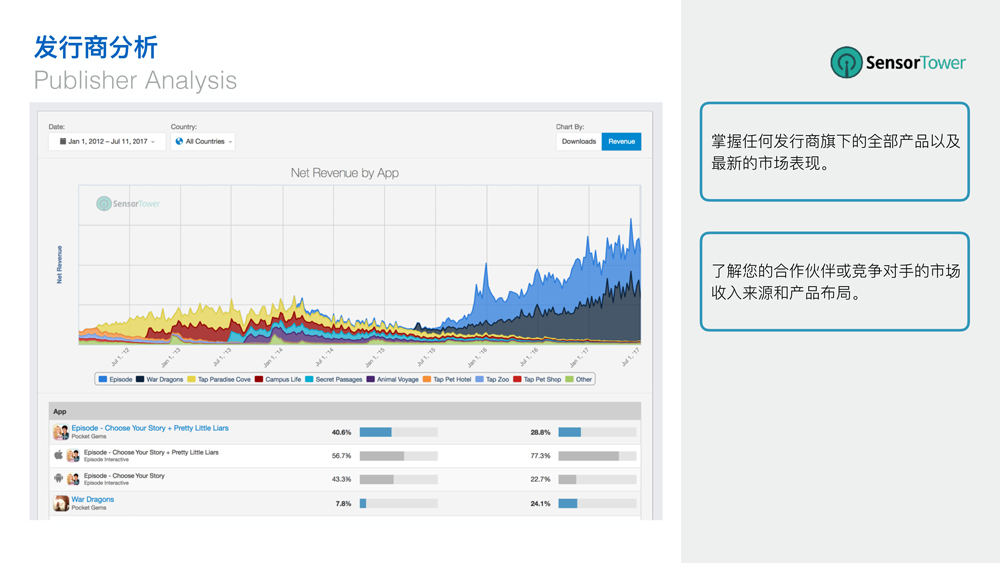Open the date range dropdown
The width and height of the screenshot is (1000, 563).
107,142
